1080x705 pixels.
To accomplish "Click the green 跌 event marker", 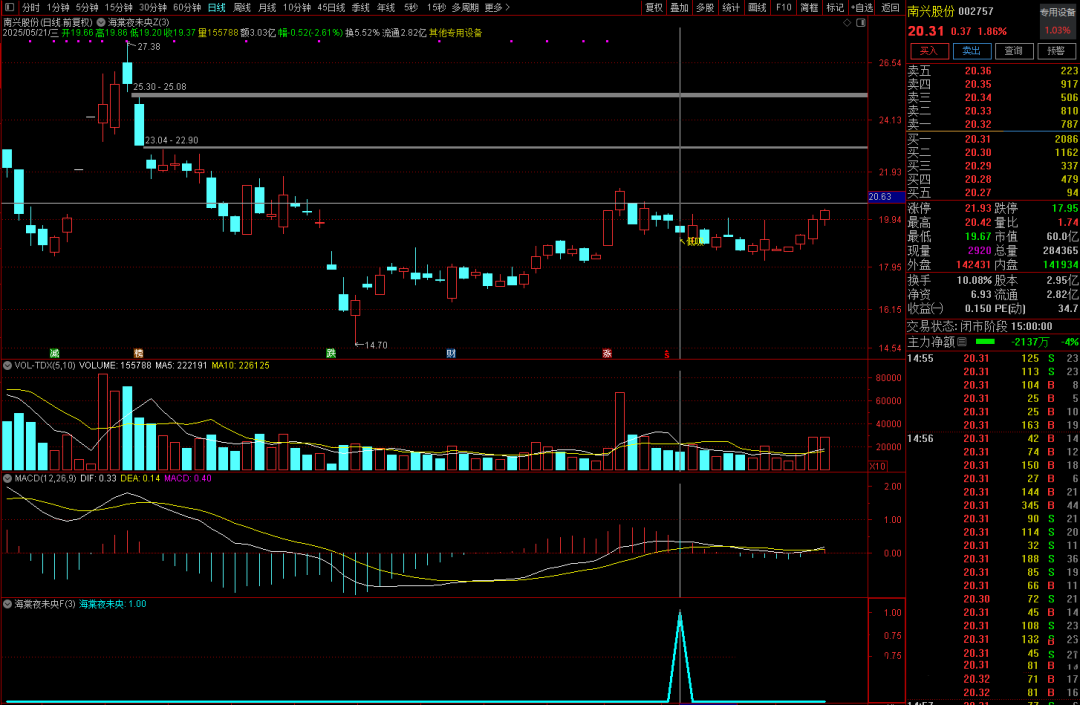I will (331, 353).
